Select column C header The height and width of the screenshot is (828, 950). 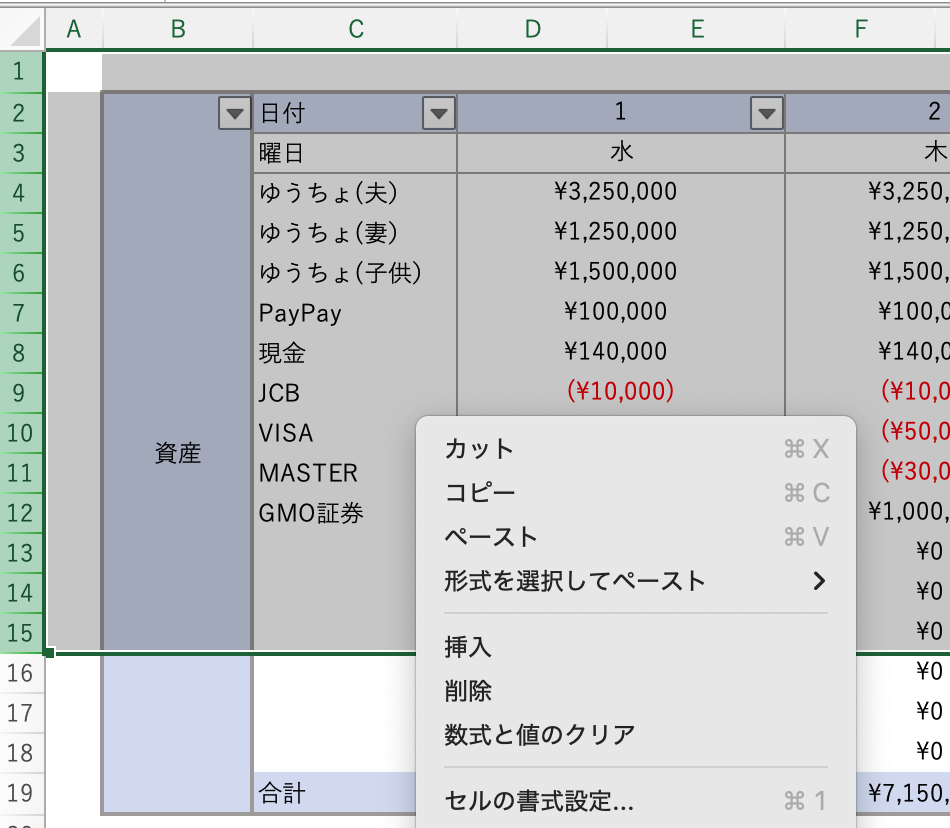355,30
